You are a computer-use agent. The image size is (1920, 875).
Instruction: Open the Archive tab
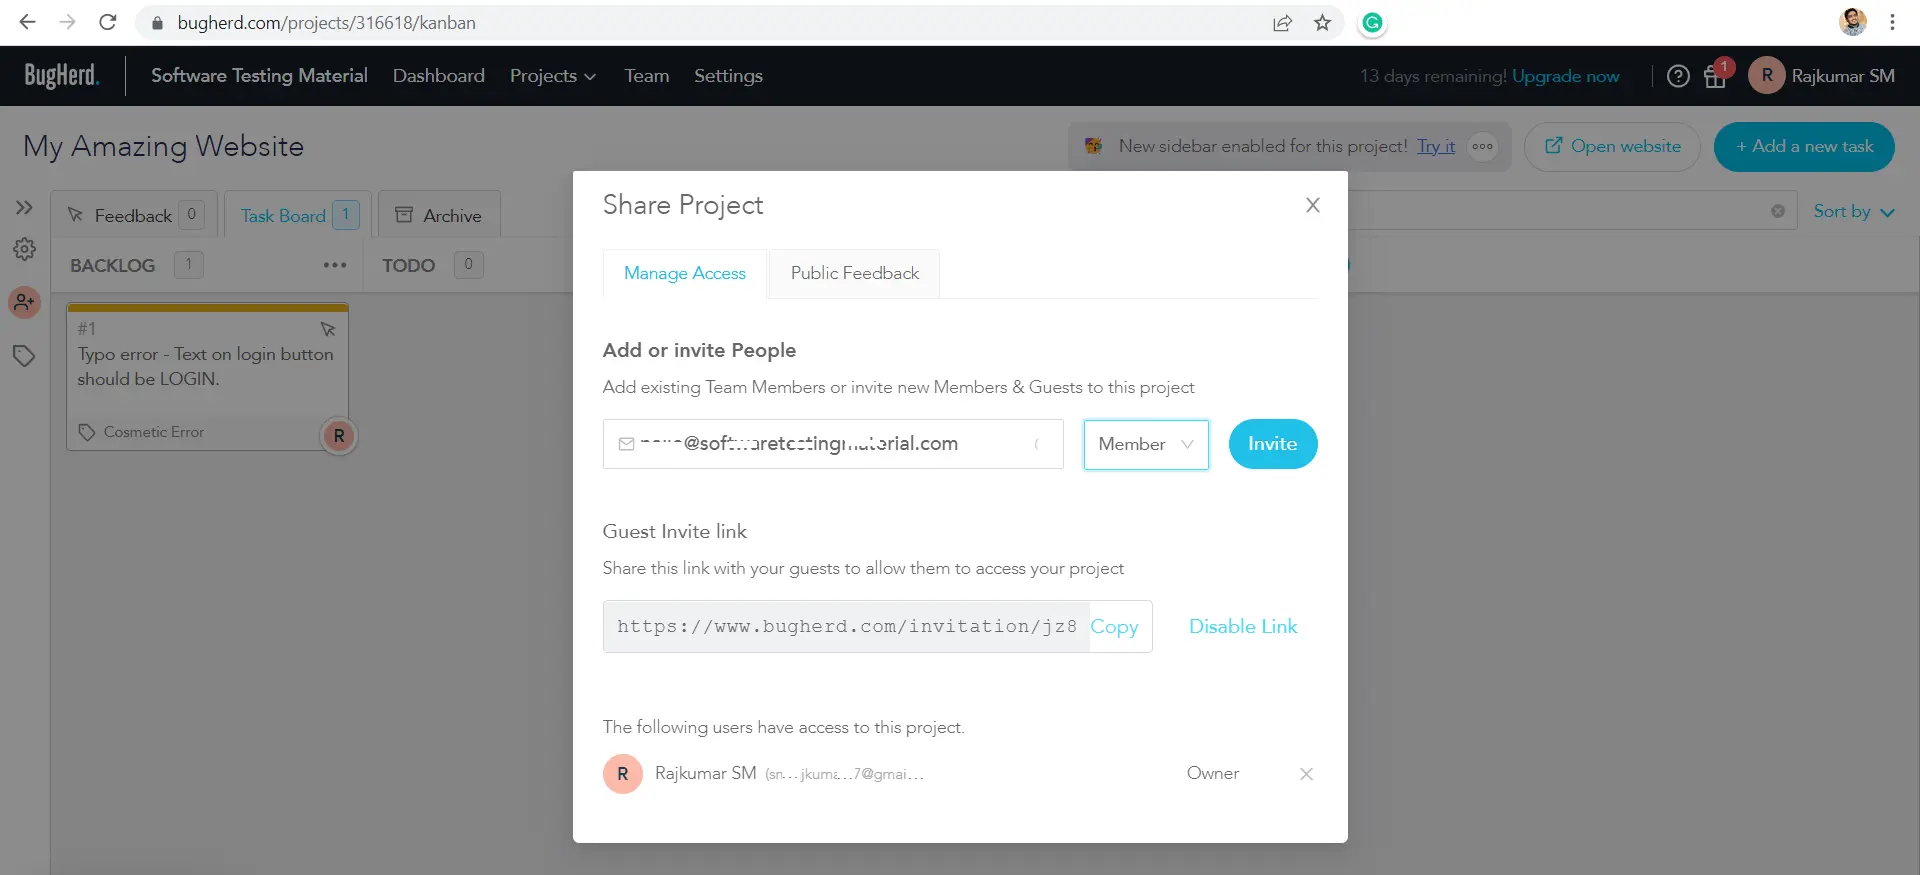[439, 215]
